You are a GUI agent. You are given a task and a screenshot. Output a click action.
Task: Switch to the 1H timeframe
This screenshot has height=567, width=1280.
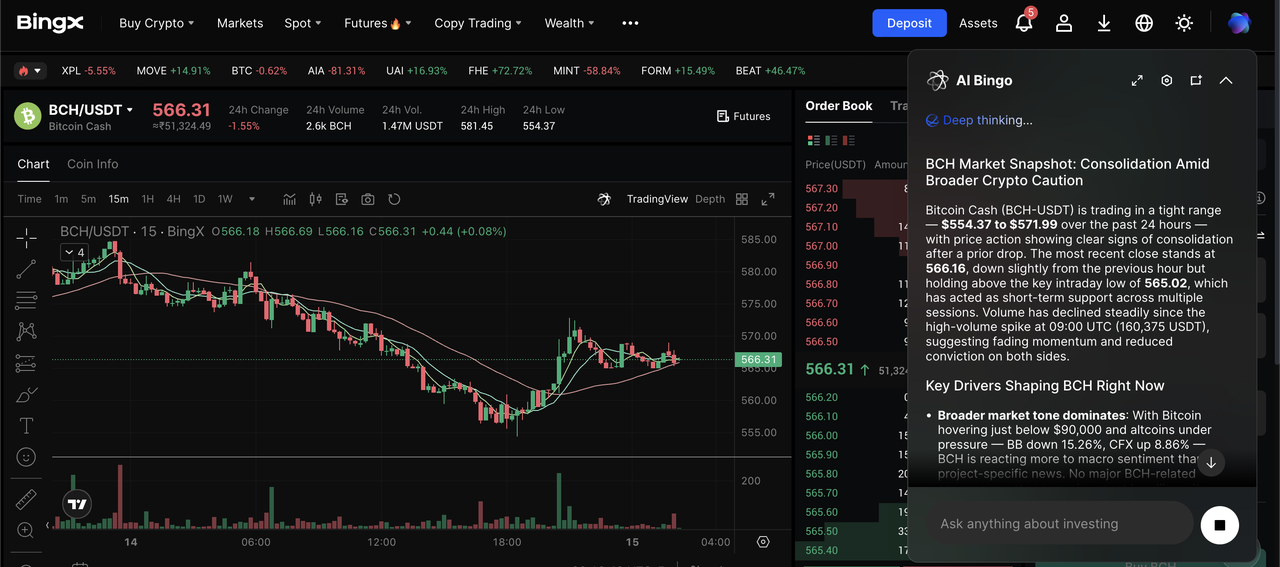tap(148, 199)
